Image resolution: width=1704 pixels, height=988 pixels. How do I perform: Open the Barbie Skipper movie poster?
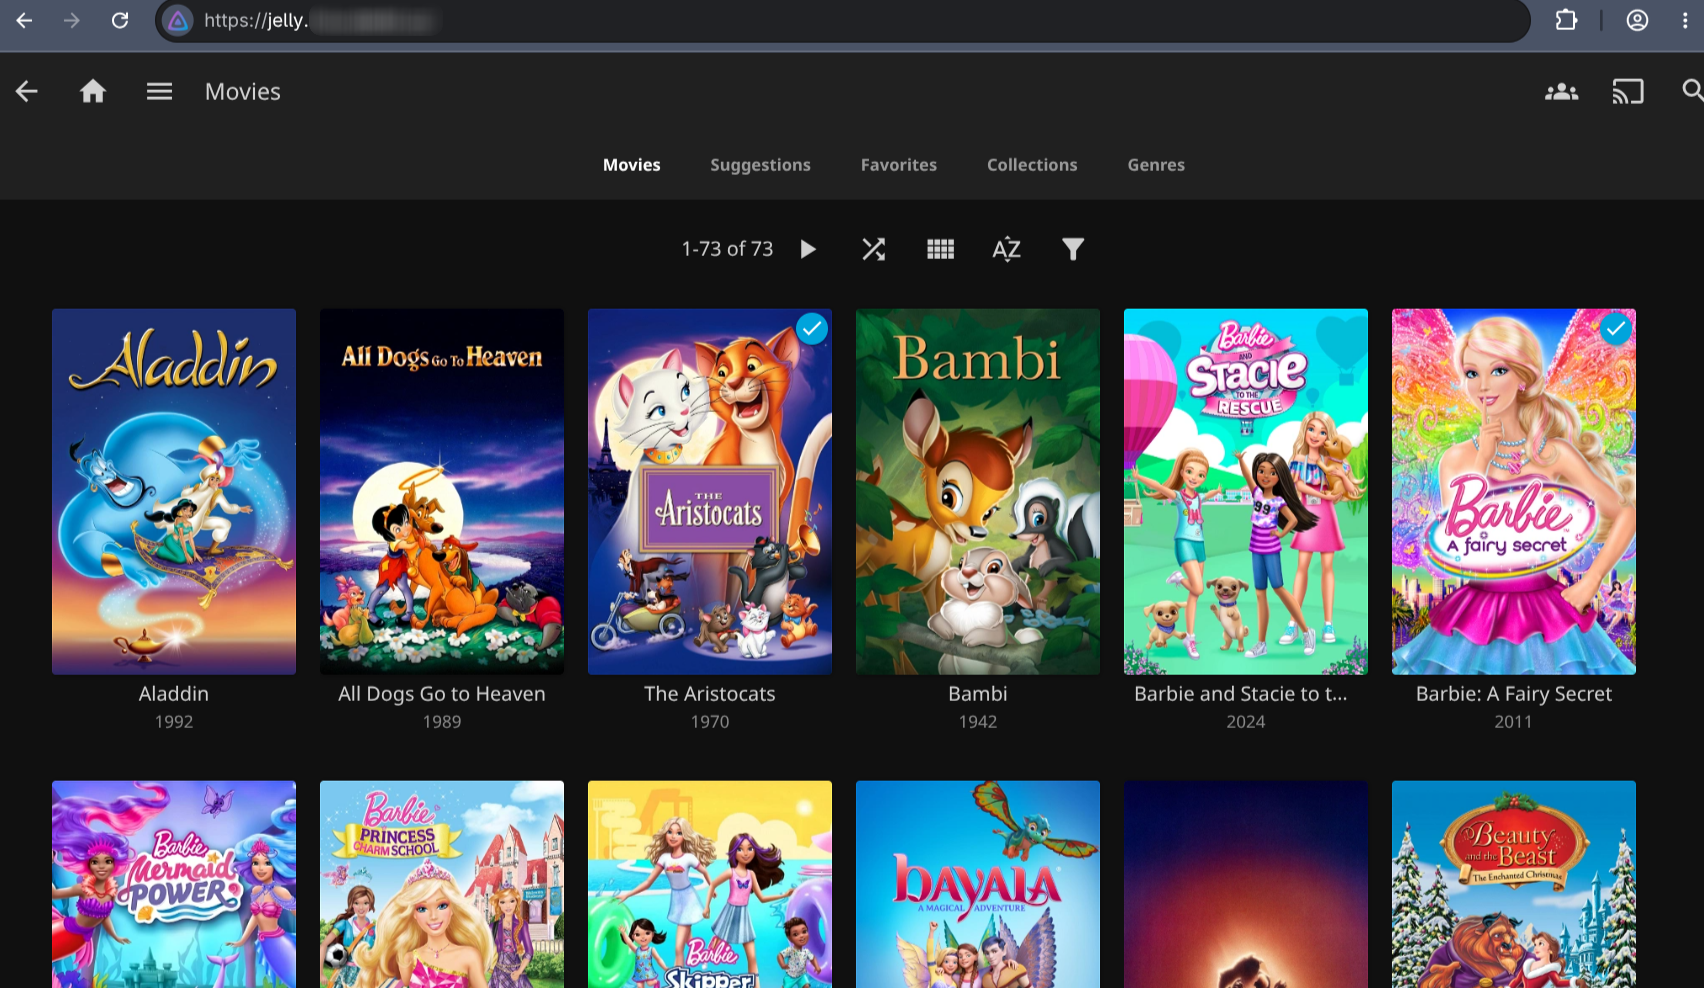(710, 884)
